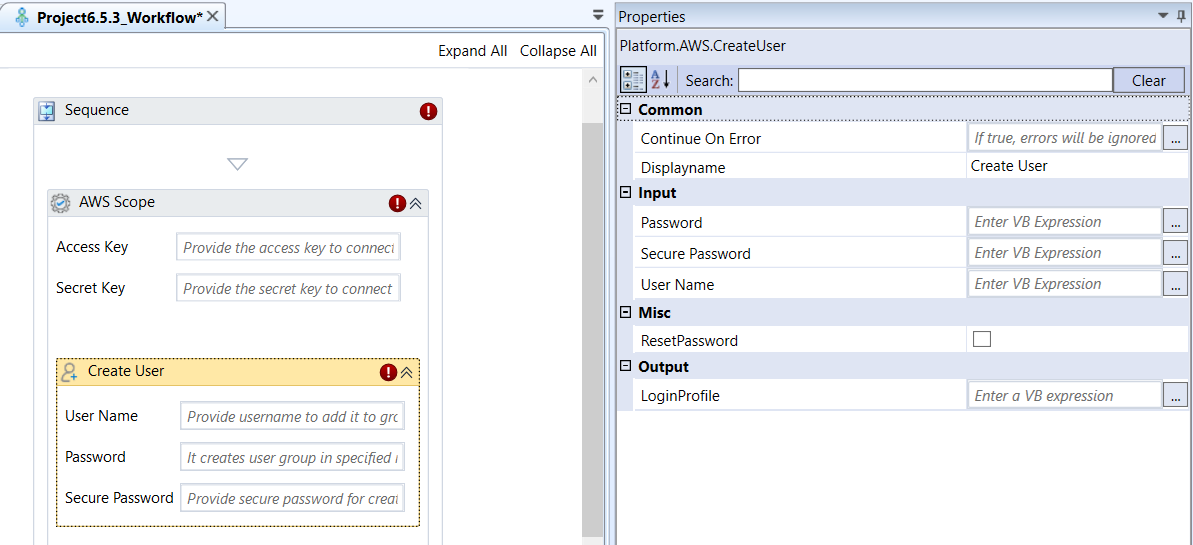Click the LoginProfile VB expression field
Screen dimensions: 1193x545
coord(1065,396)
